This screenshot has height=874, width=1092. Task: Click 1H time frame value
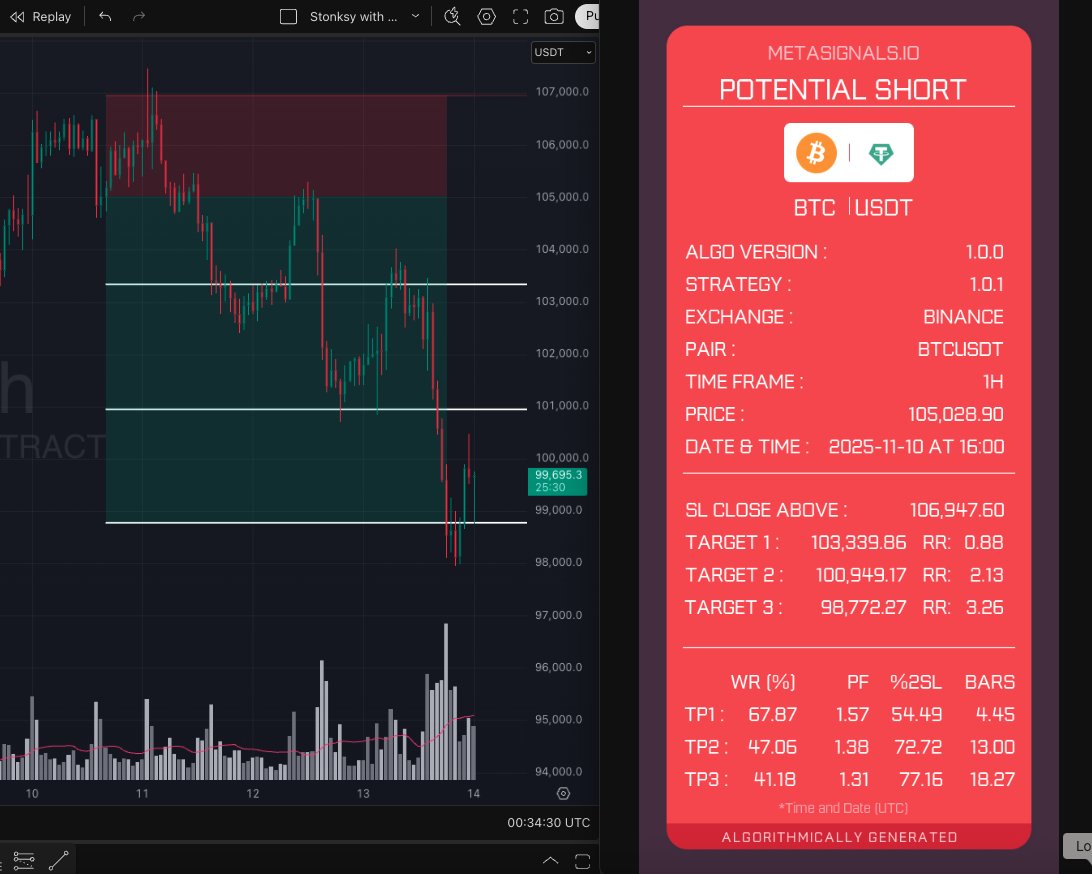click(x=993, y=382)
